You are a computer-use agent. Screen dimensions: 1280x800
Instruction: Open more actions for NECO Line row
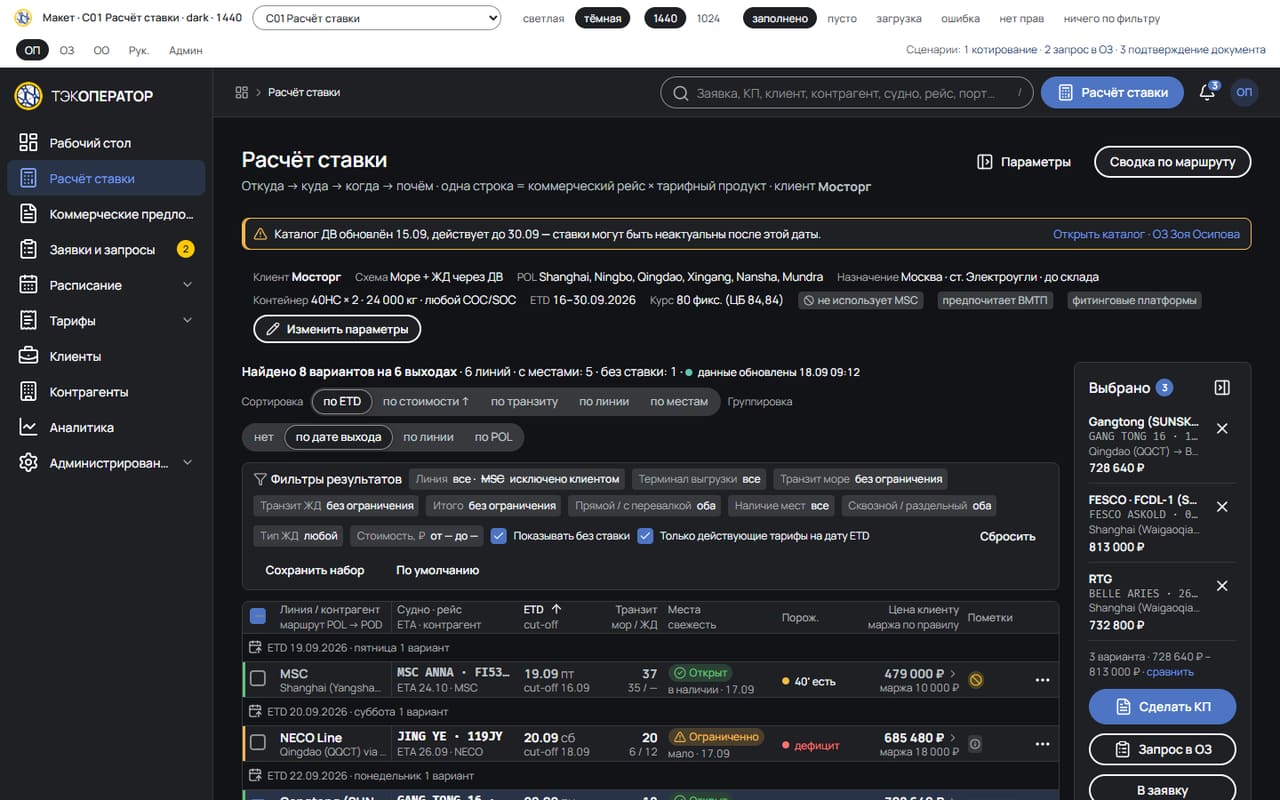1042,744
